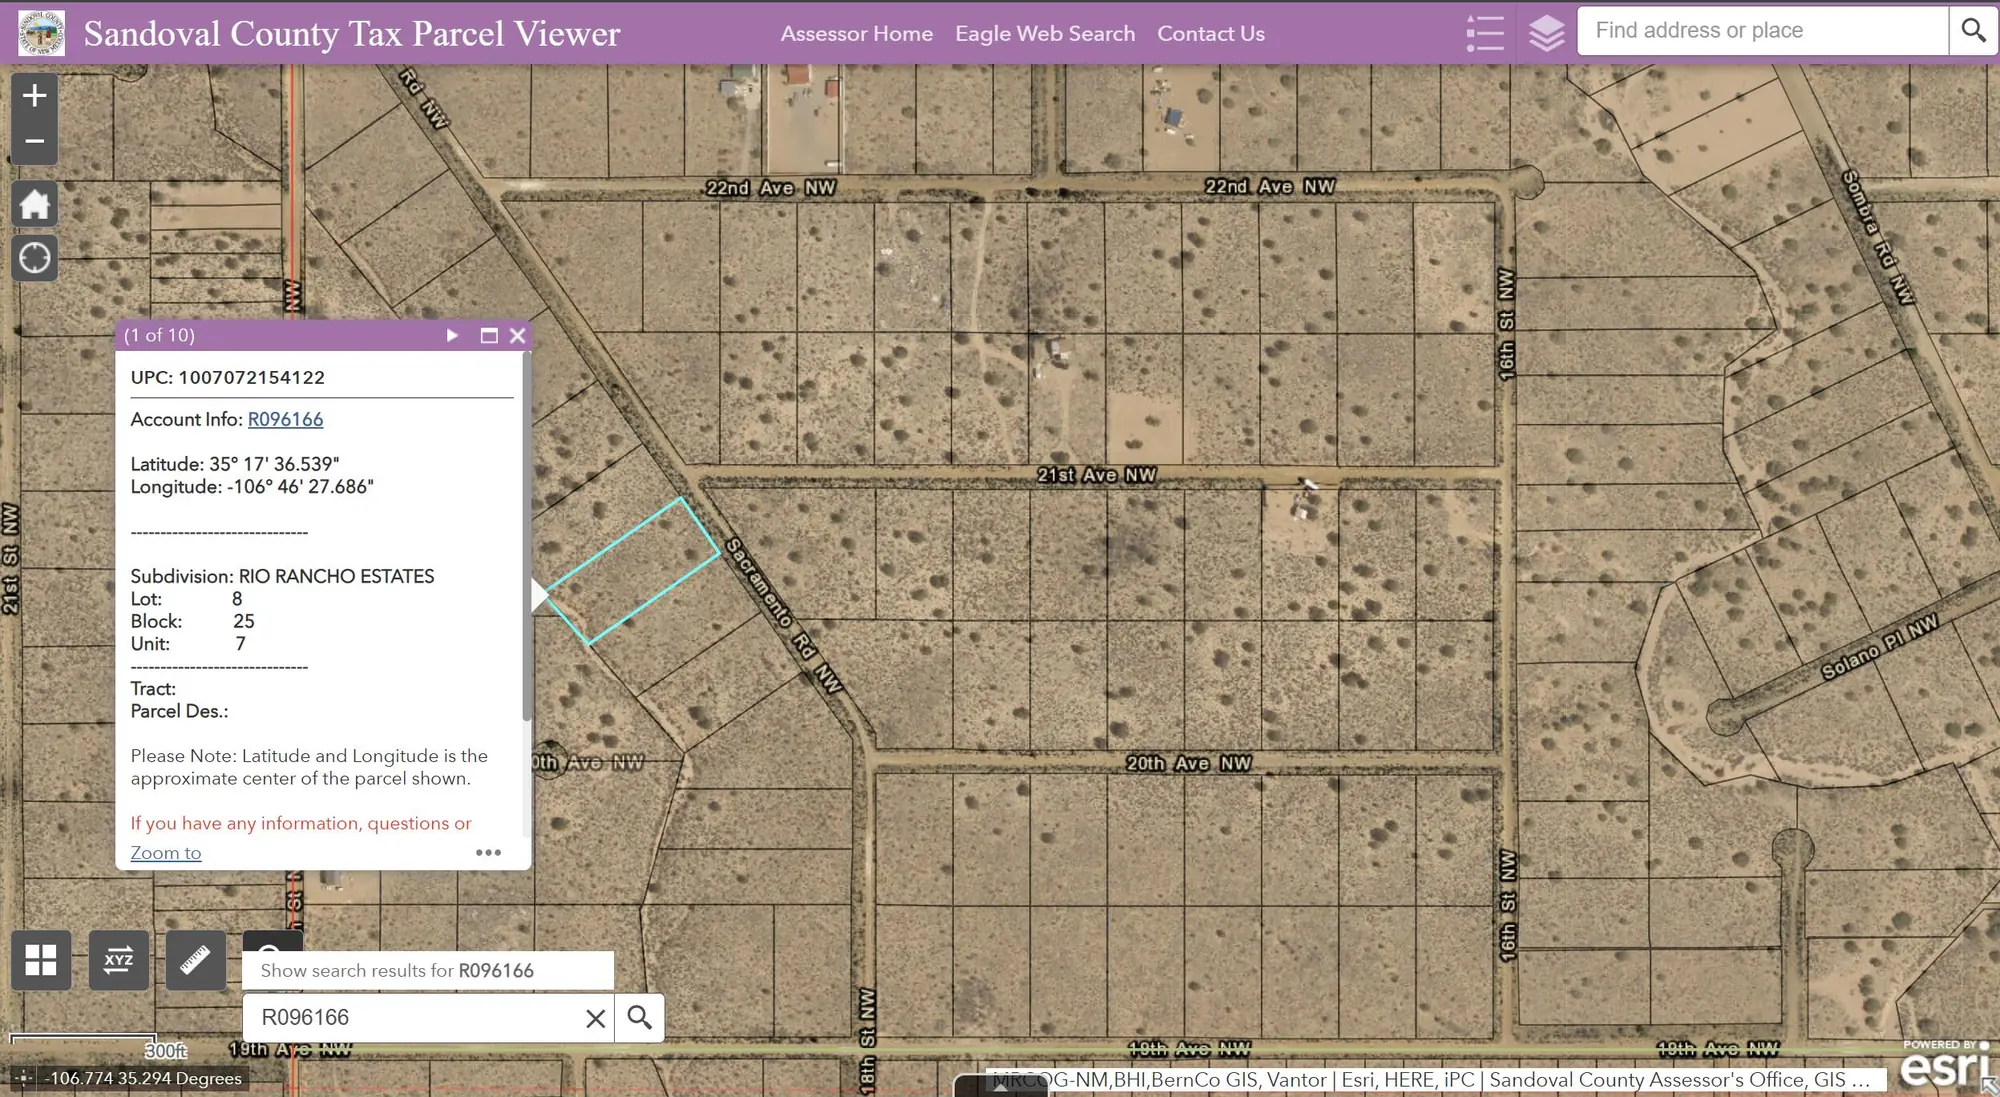Screen dimensions: 2000x1097
Task: Open Assessor Home menu item
Action: [x=856, y=33]
